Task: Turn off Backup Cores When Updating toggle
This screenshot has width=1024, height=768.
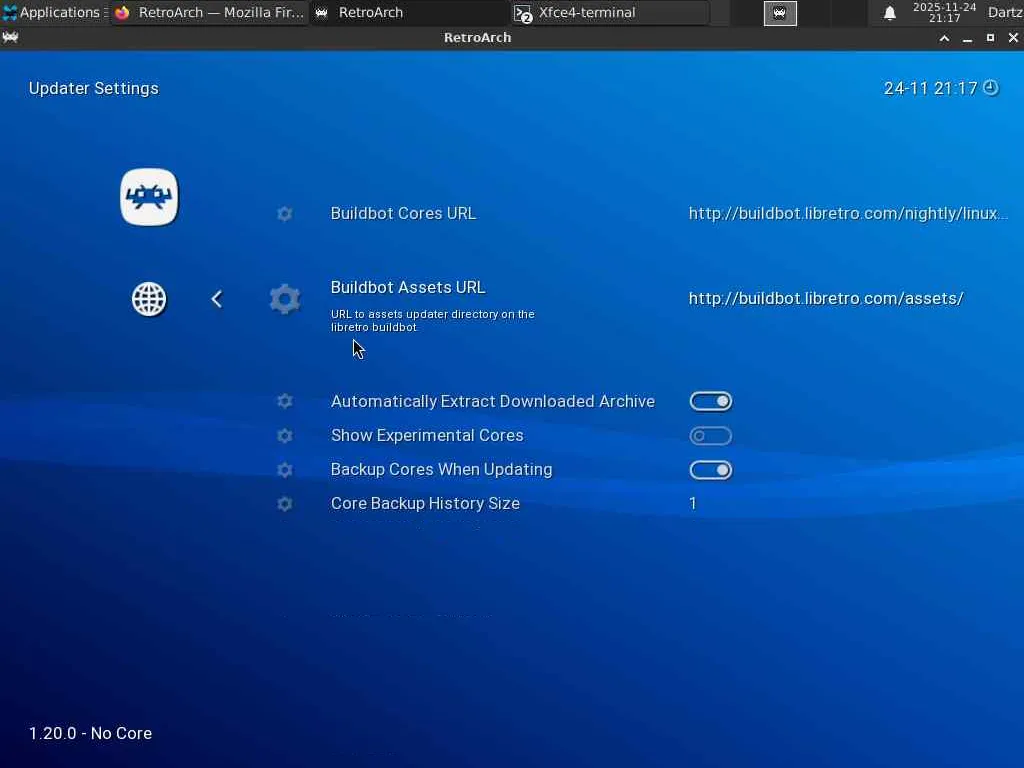Action: pos(711,470)
